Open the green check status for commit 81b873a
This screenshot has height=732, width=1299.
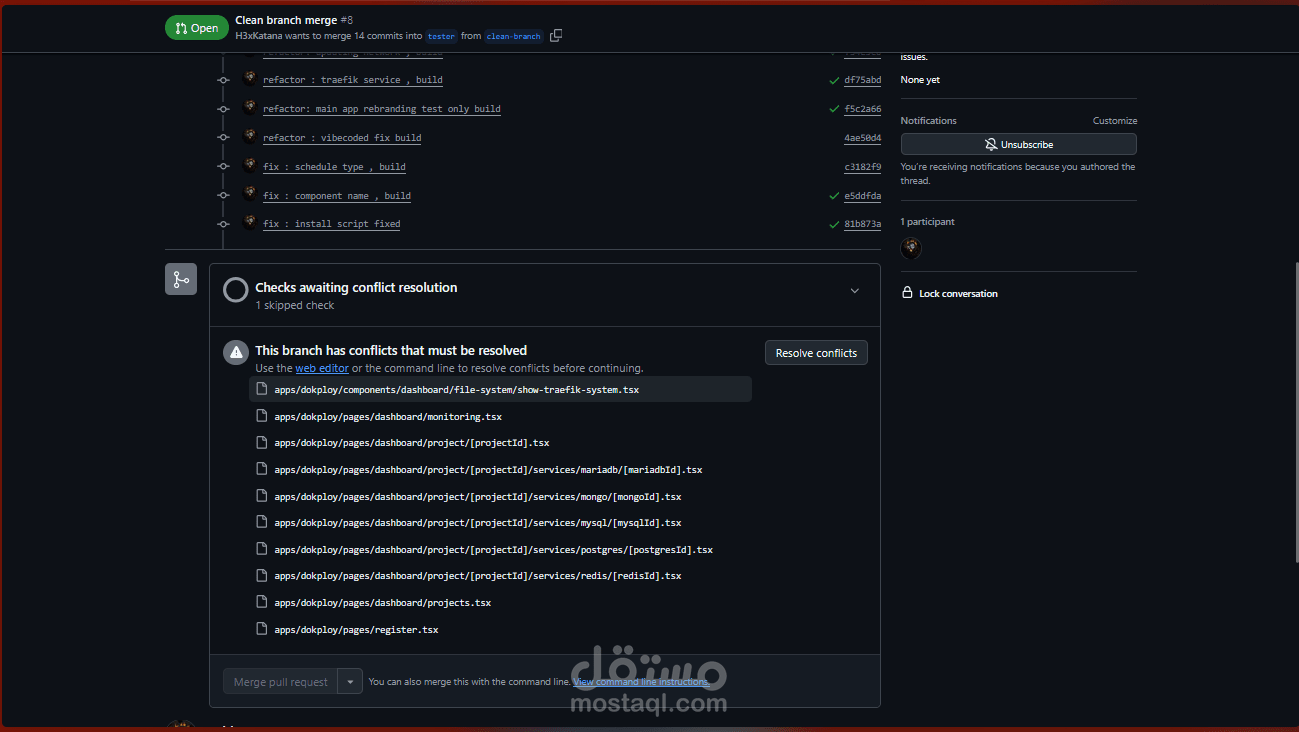point(834,225)
